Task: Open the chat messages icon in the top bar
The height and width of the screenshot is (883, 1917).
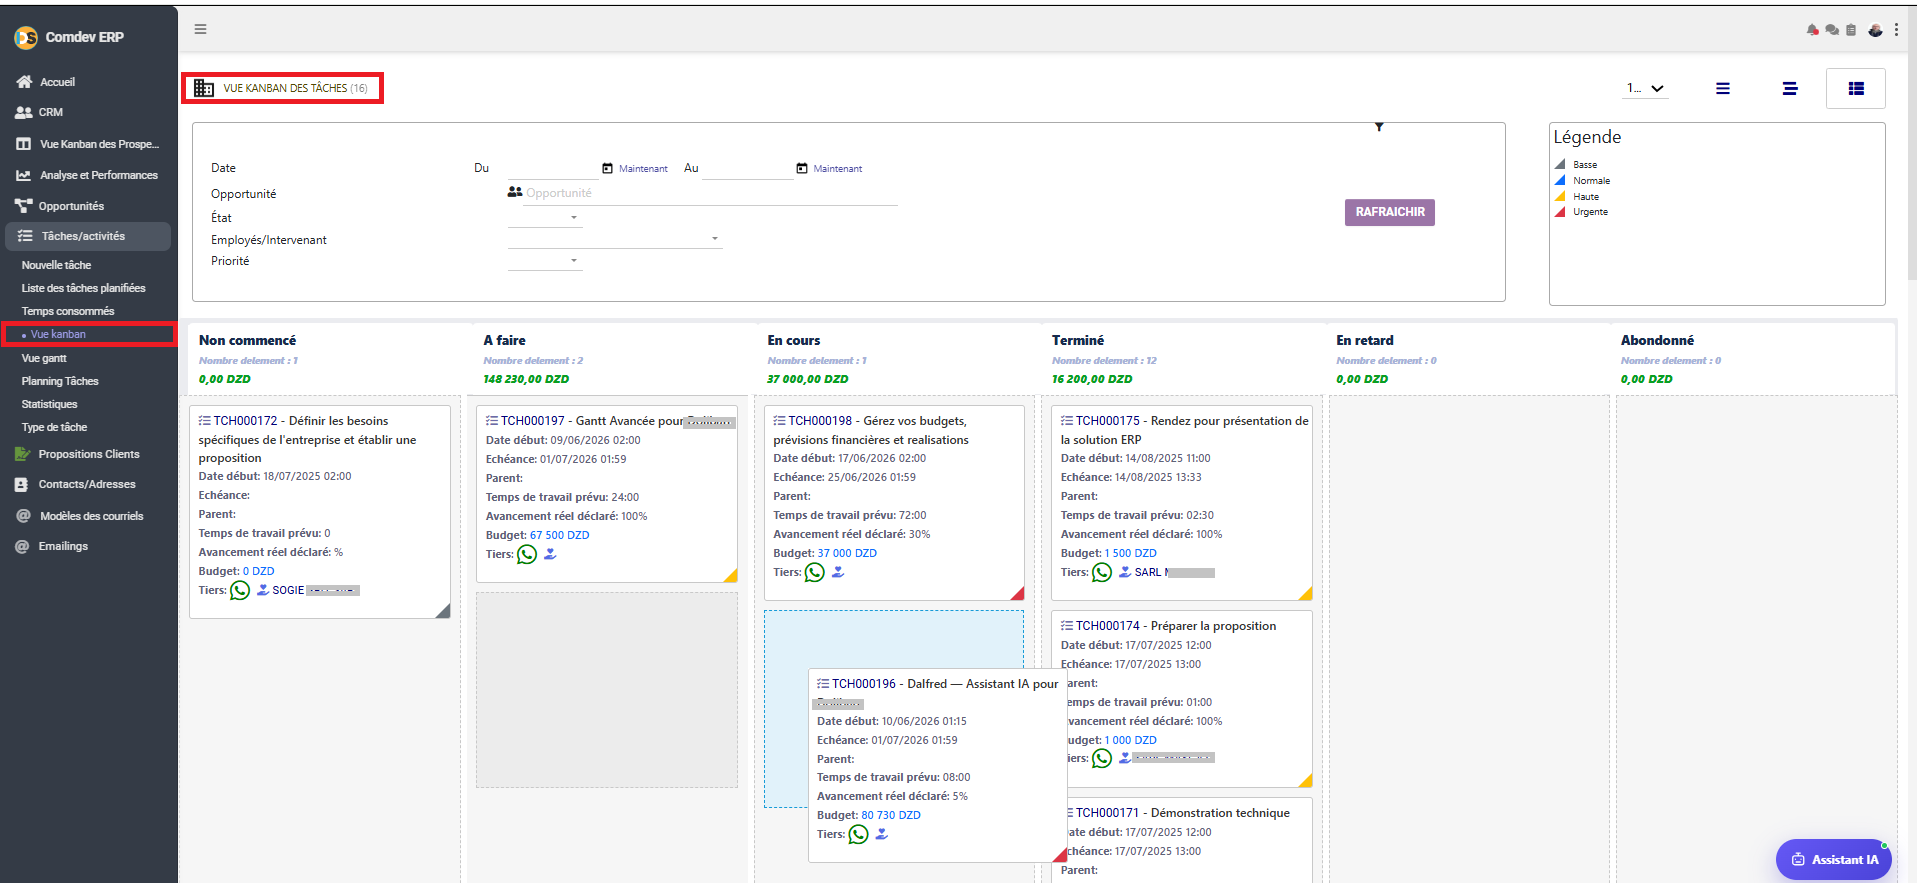Action: pos(1832,30)
